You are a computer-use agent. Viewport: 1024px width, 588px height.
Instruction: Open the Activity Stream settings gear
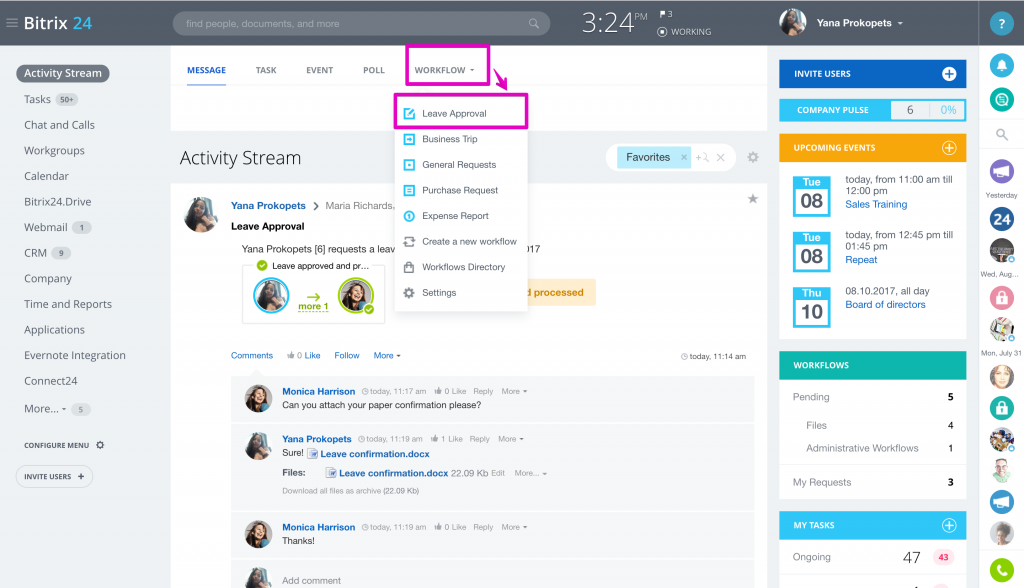click(x=753, y=157)
